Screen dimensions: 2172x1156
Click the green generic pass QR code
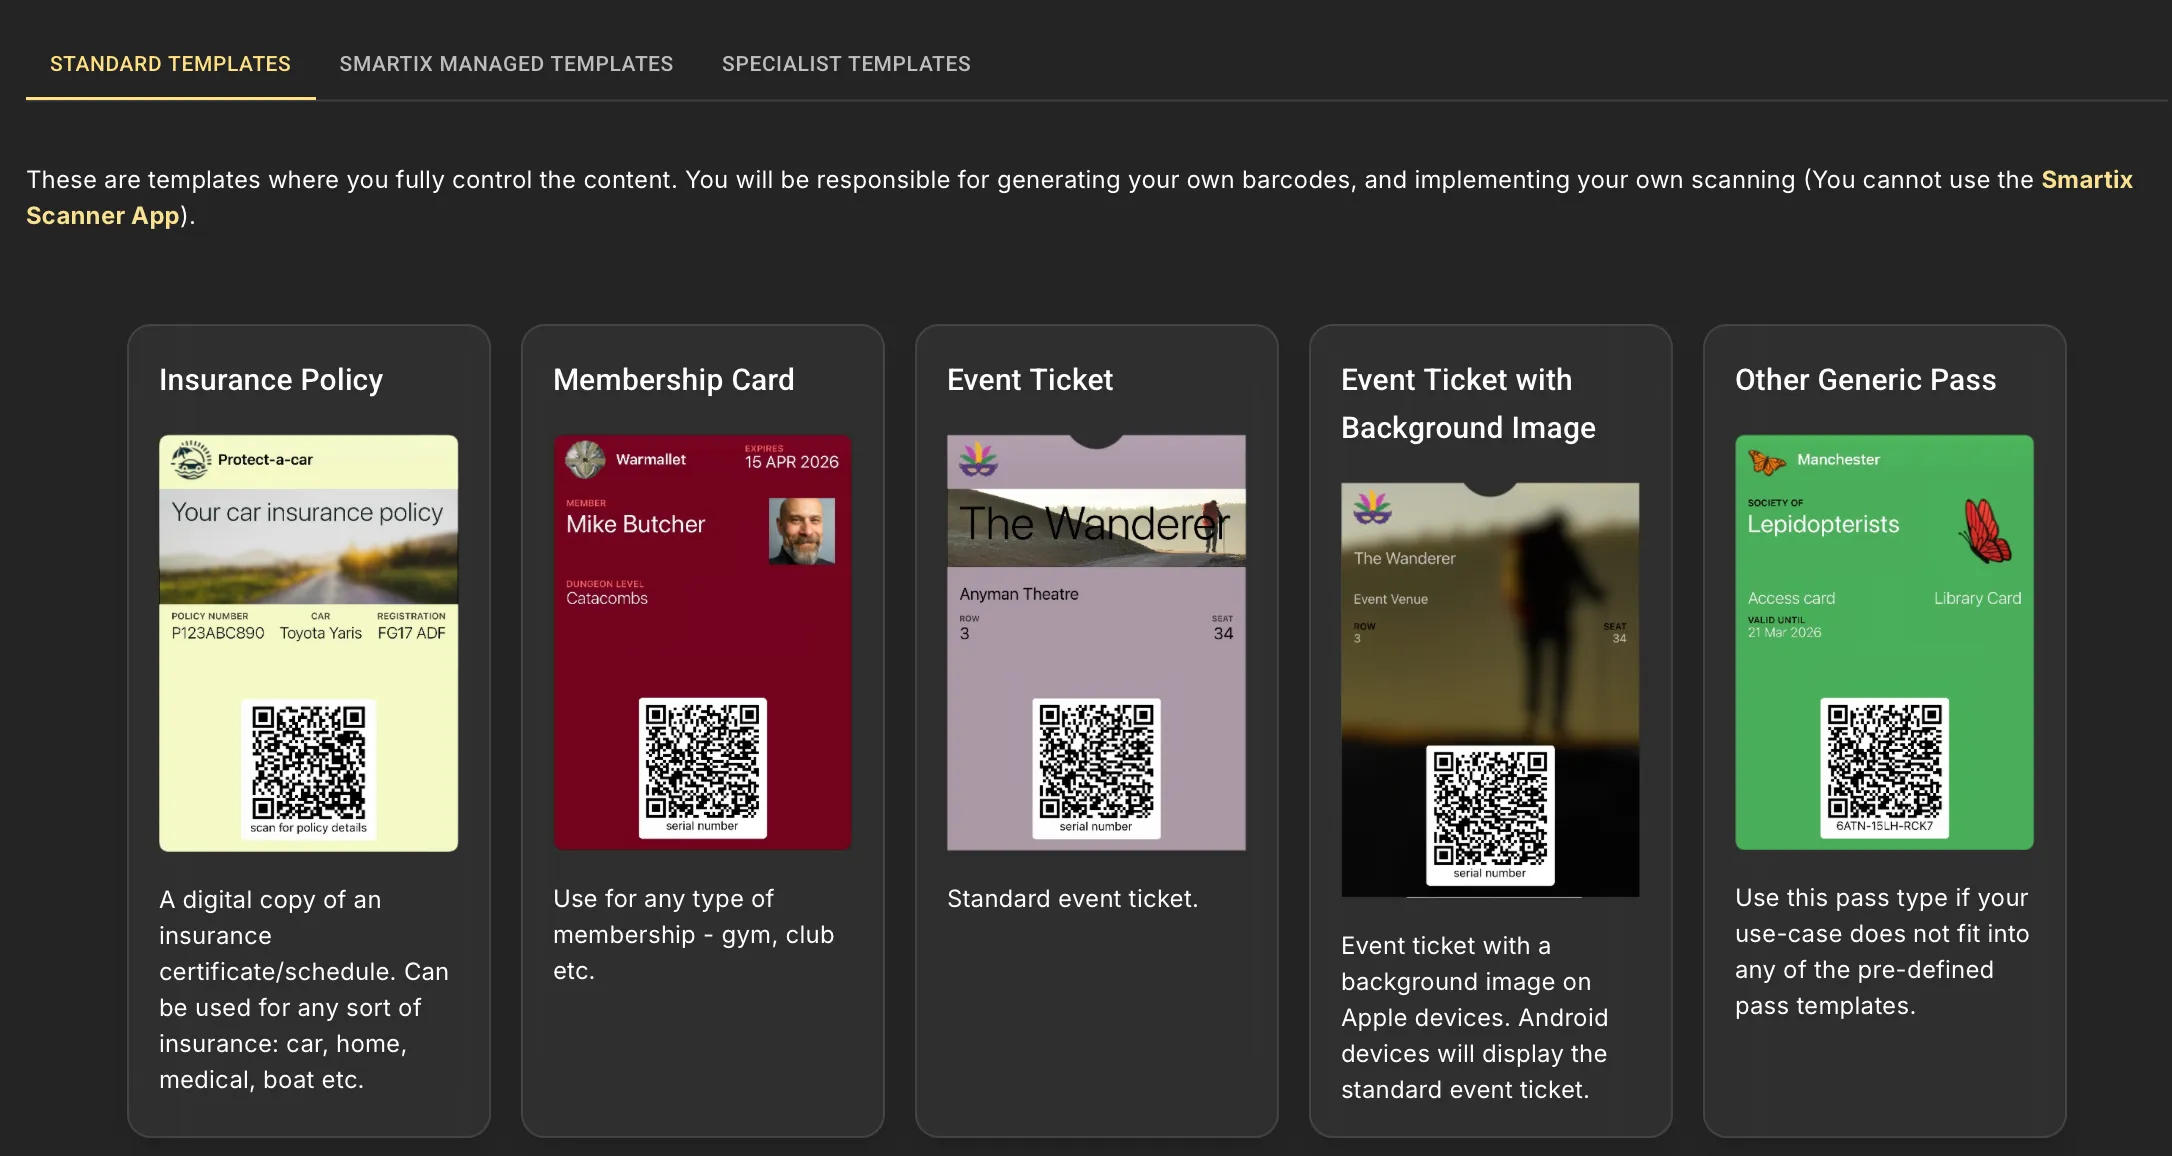(1884, 760)
